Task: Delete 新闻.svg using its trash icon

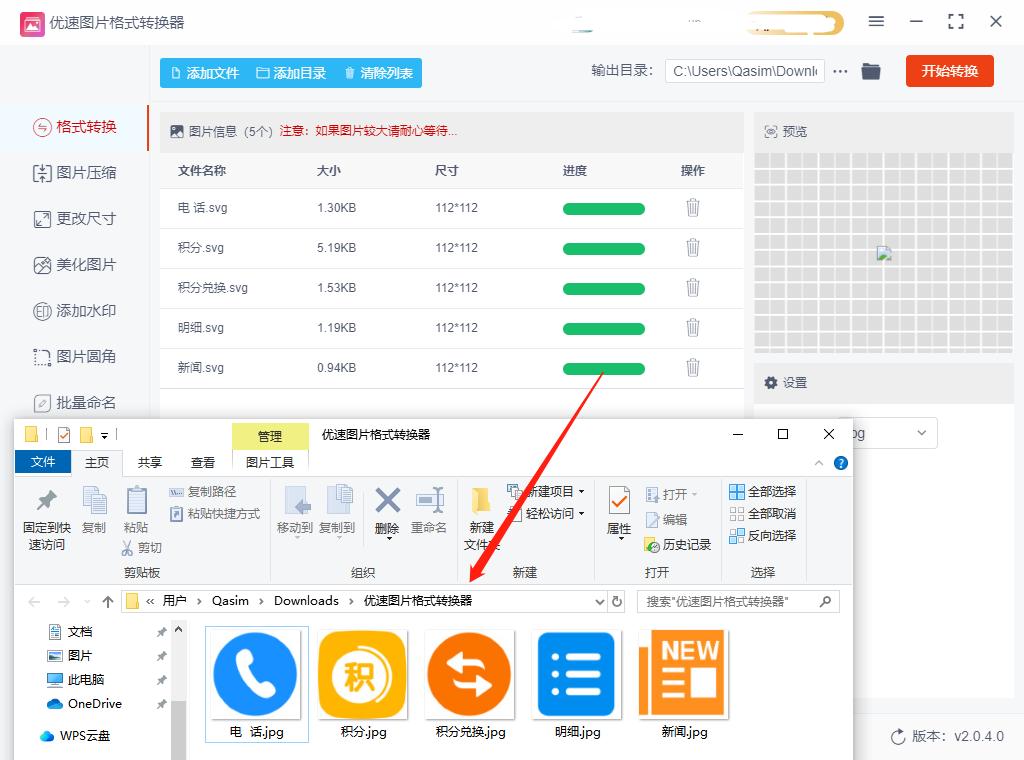Action: pyautogui.click(x=693, y=368)
